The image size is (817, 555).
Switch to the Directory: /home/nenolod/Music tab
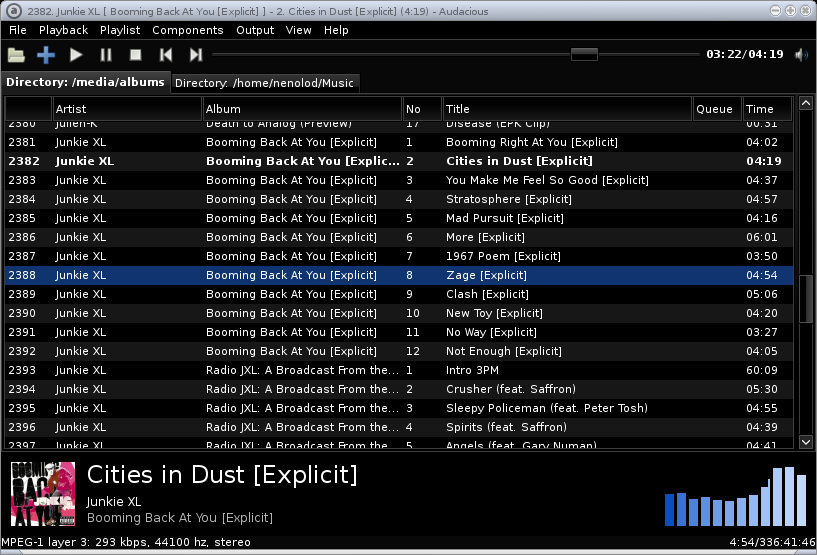(264, 83)
